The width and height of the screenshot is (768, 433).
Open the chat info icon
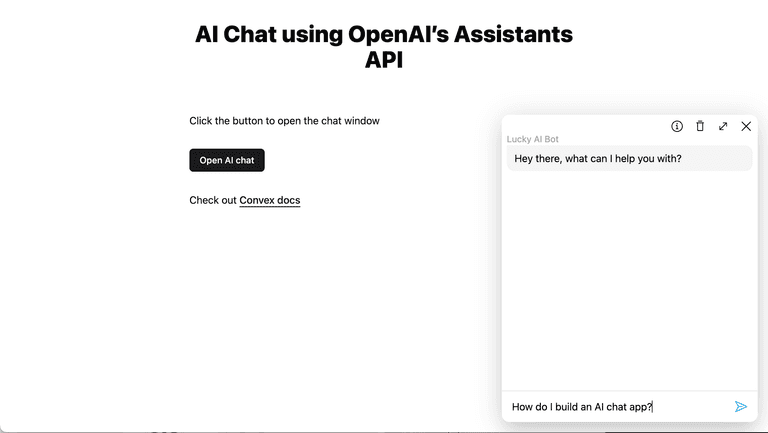pyautogui.click(x=677, y=126)
